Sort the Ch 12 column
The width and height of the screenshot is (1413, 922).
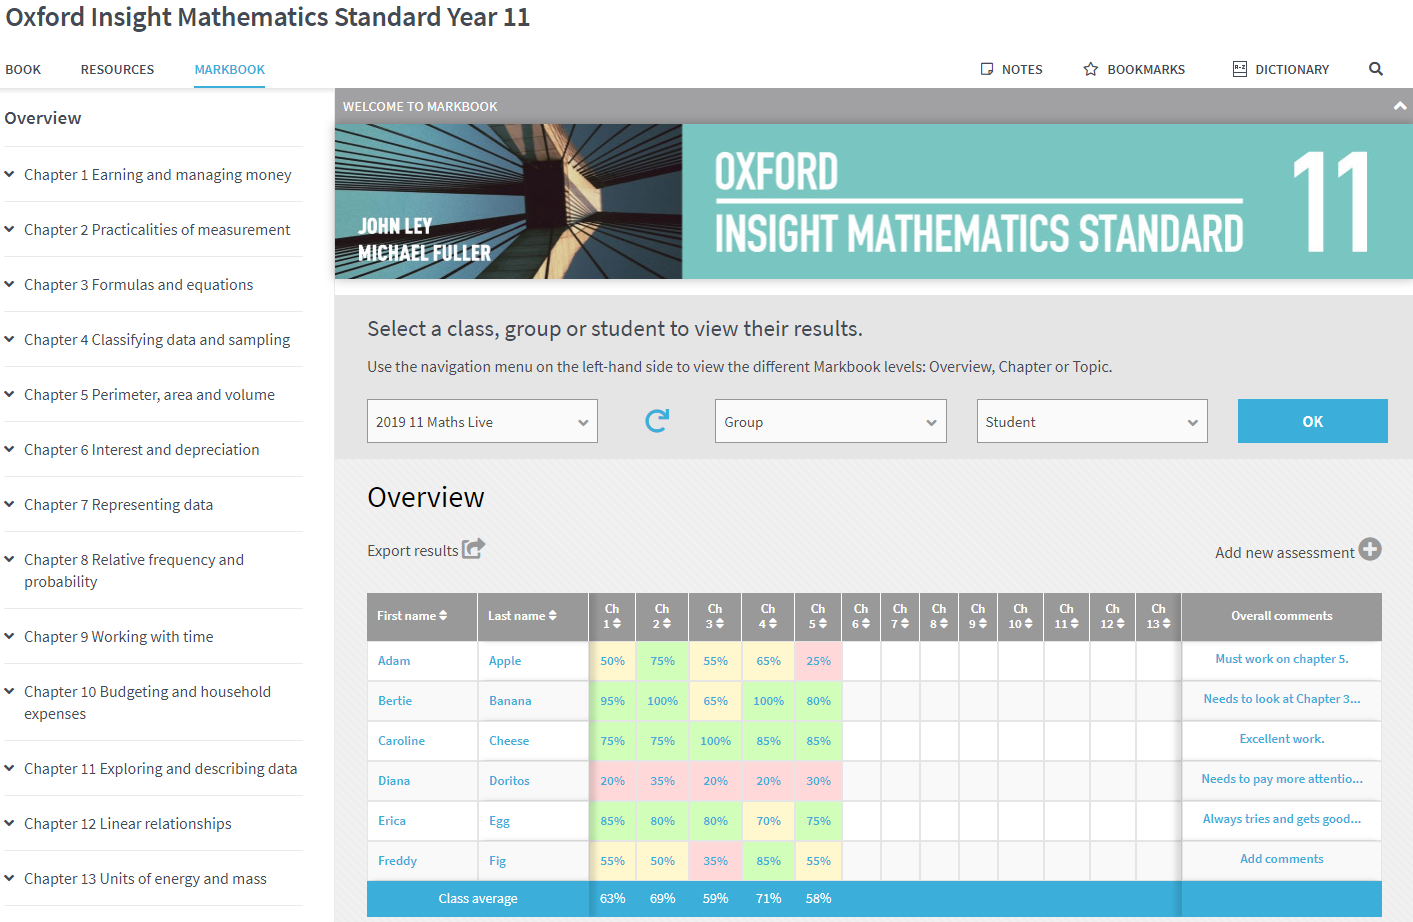[1121, 623]
